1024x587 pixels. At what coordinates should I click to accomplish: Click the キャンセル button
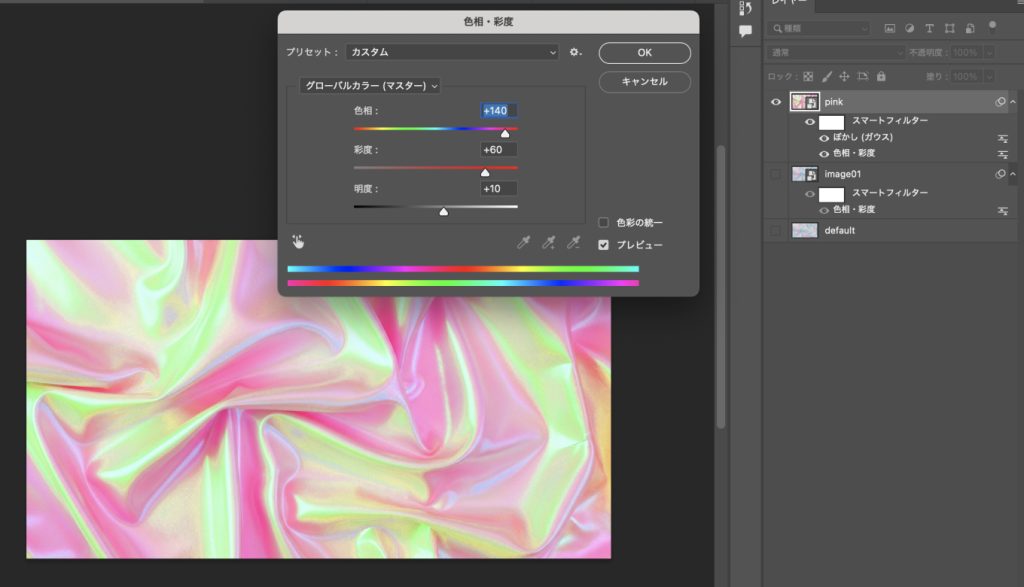point(644,82)
